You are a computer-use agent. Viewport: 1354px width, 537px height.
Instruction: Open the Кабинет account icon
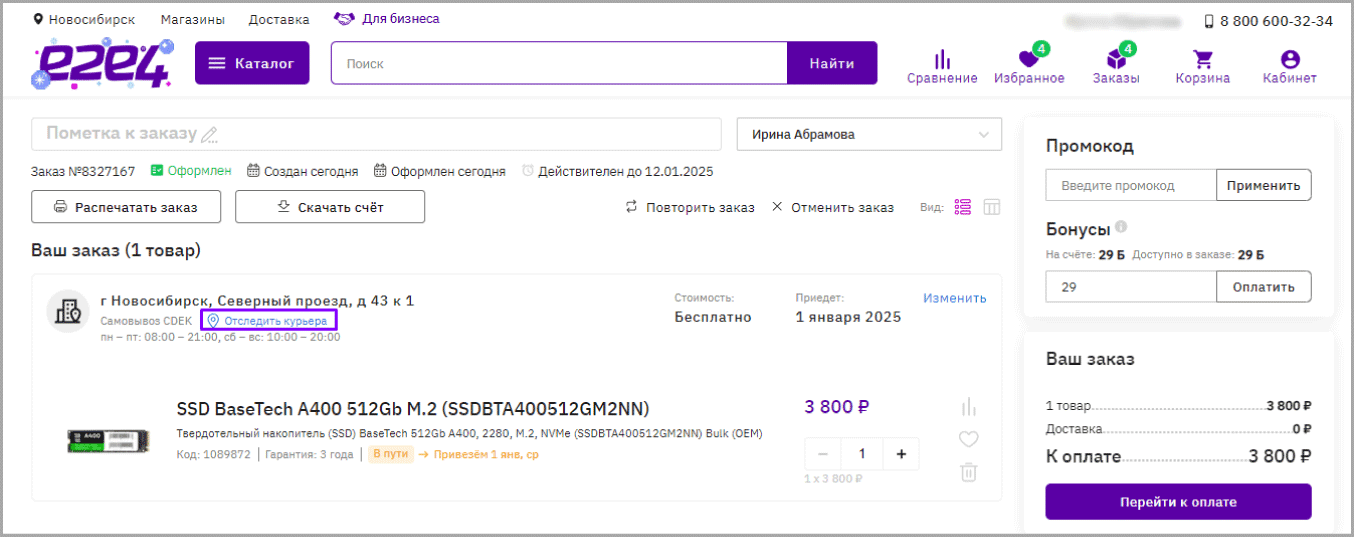click(1290, 60)
